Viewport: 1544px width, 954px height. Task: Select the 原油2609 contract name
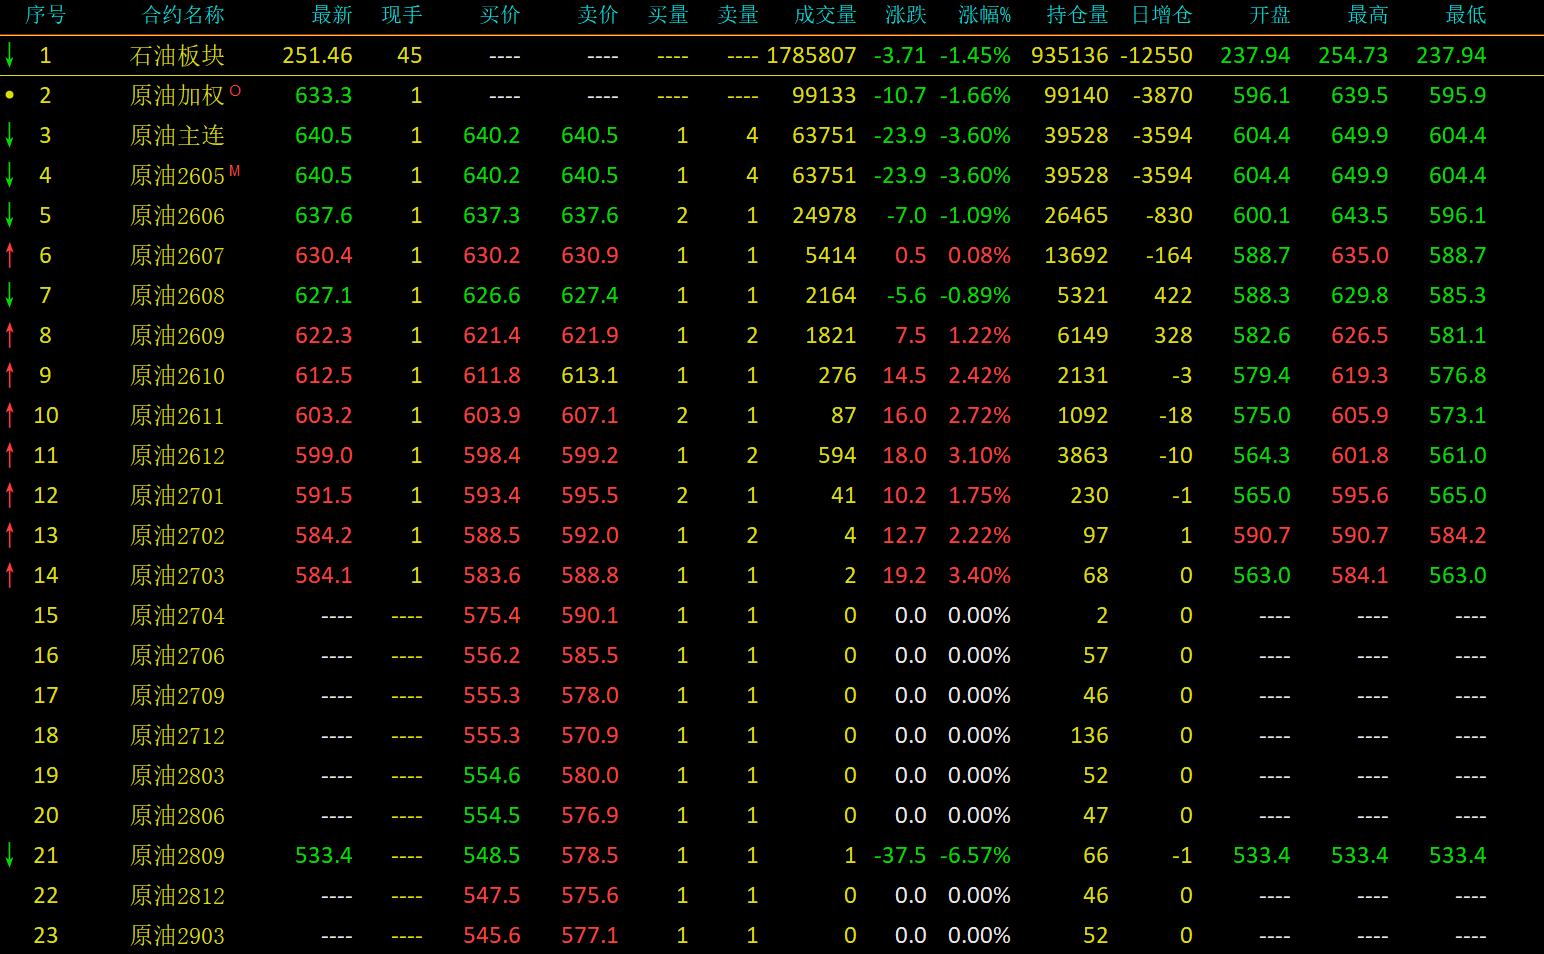(177, 336)
